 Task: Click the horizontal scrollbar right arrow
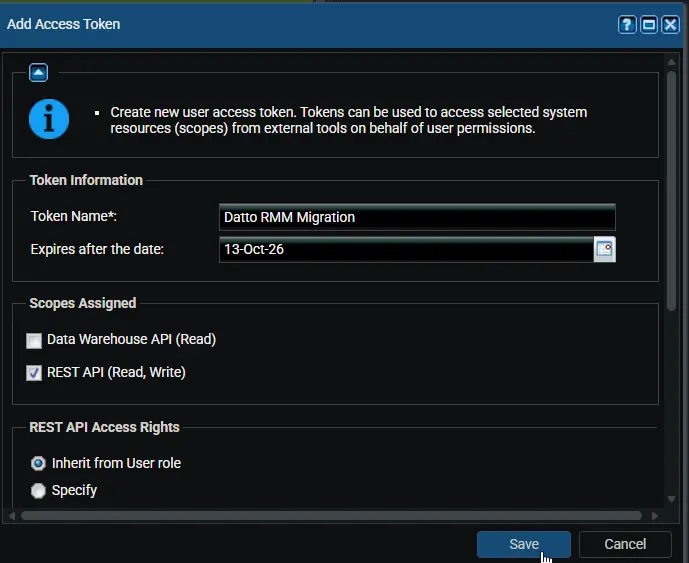point(654,516)
